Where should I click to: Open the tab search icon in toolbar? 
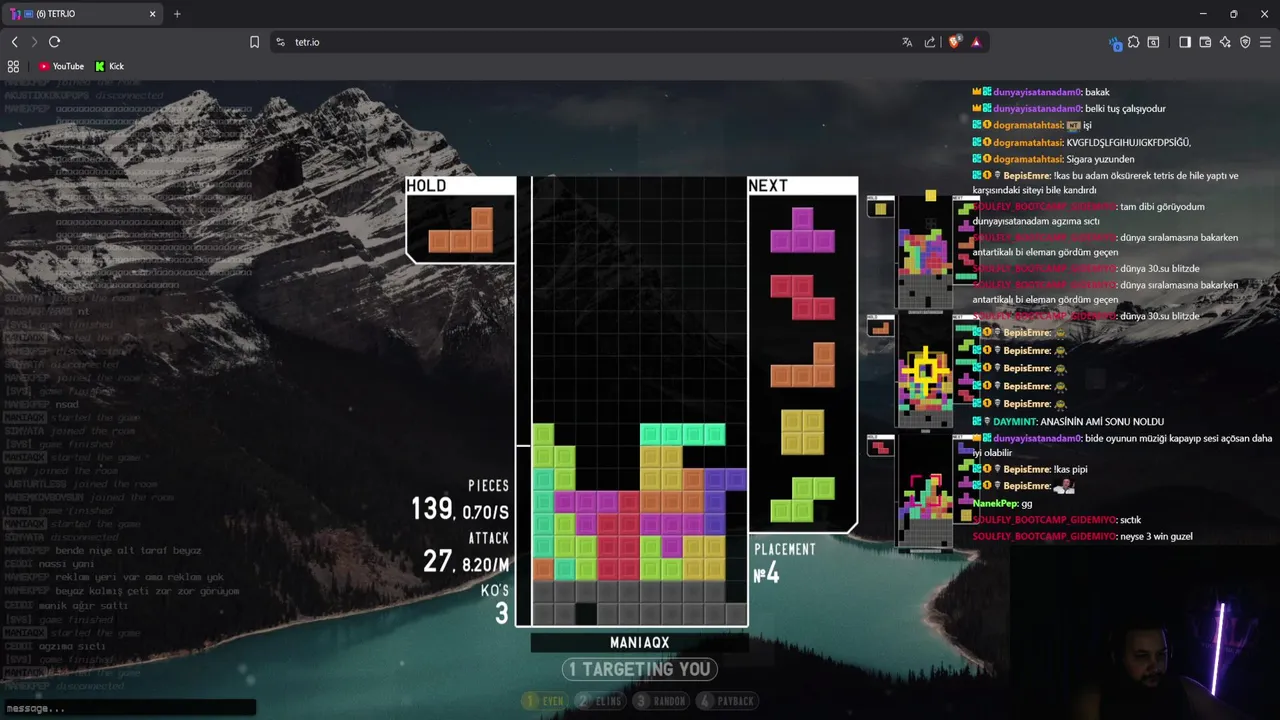(1153, 42)
